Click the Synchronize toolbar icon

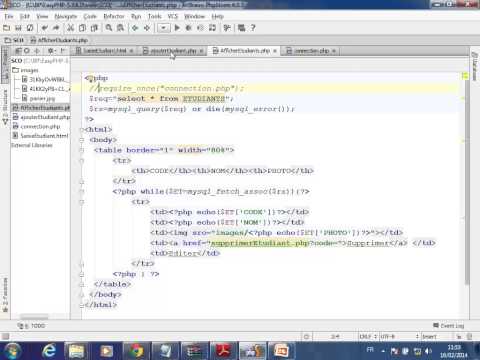(30, 28)
